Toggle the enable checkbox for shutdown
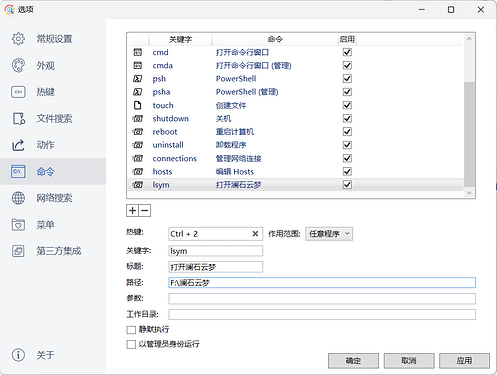The height and width of the screenshot is (375, 497). click(347, 118)
